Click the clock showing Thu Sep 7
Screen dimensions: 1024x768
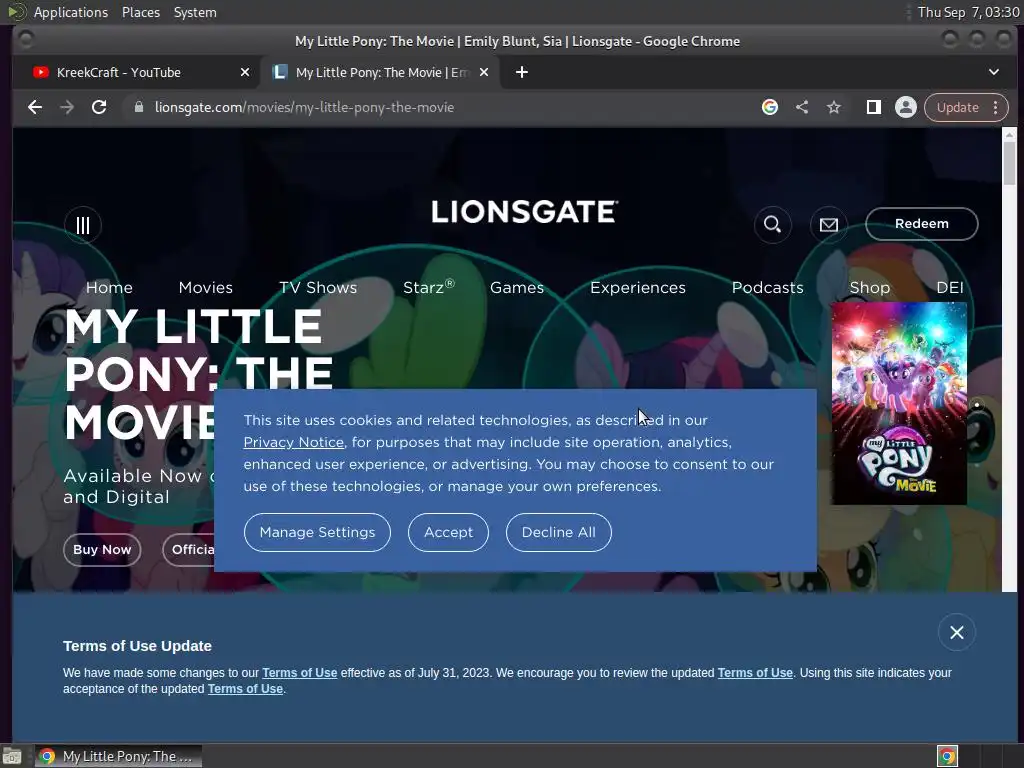(968, 12)
